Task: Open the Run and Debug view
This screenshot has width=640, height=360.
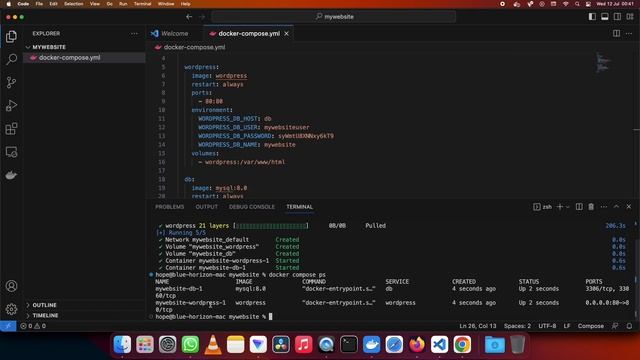Action: (11, 106)
